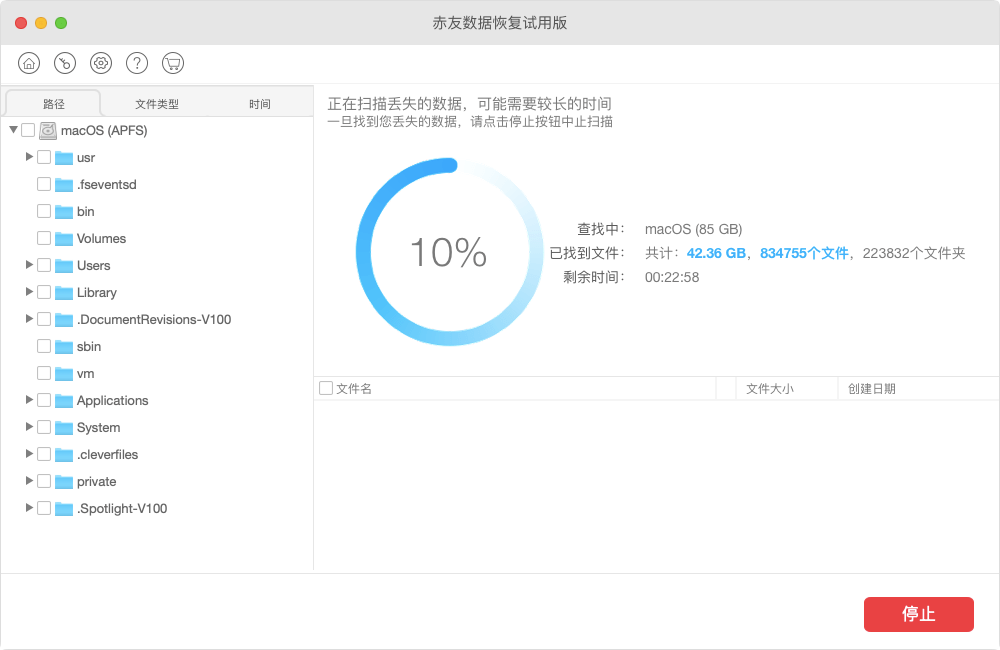
Task: Select the sbin tree row label
Action: tap(89, 346)
